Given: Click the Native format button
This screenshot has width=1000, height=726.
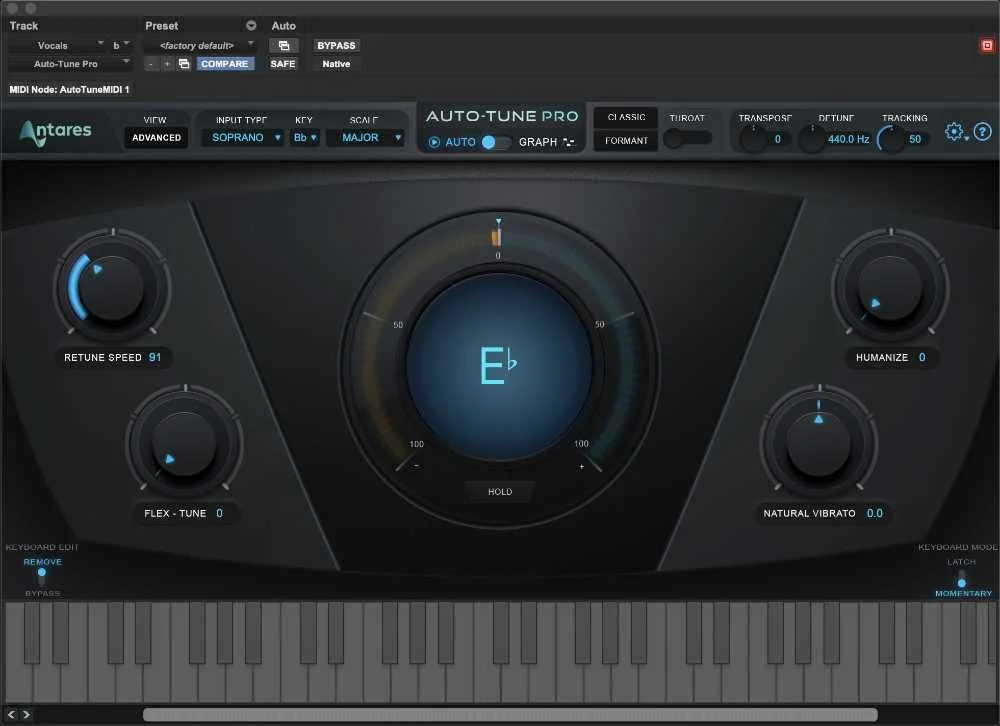Looking at the screenshot, I should click(x=336, y=64).
